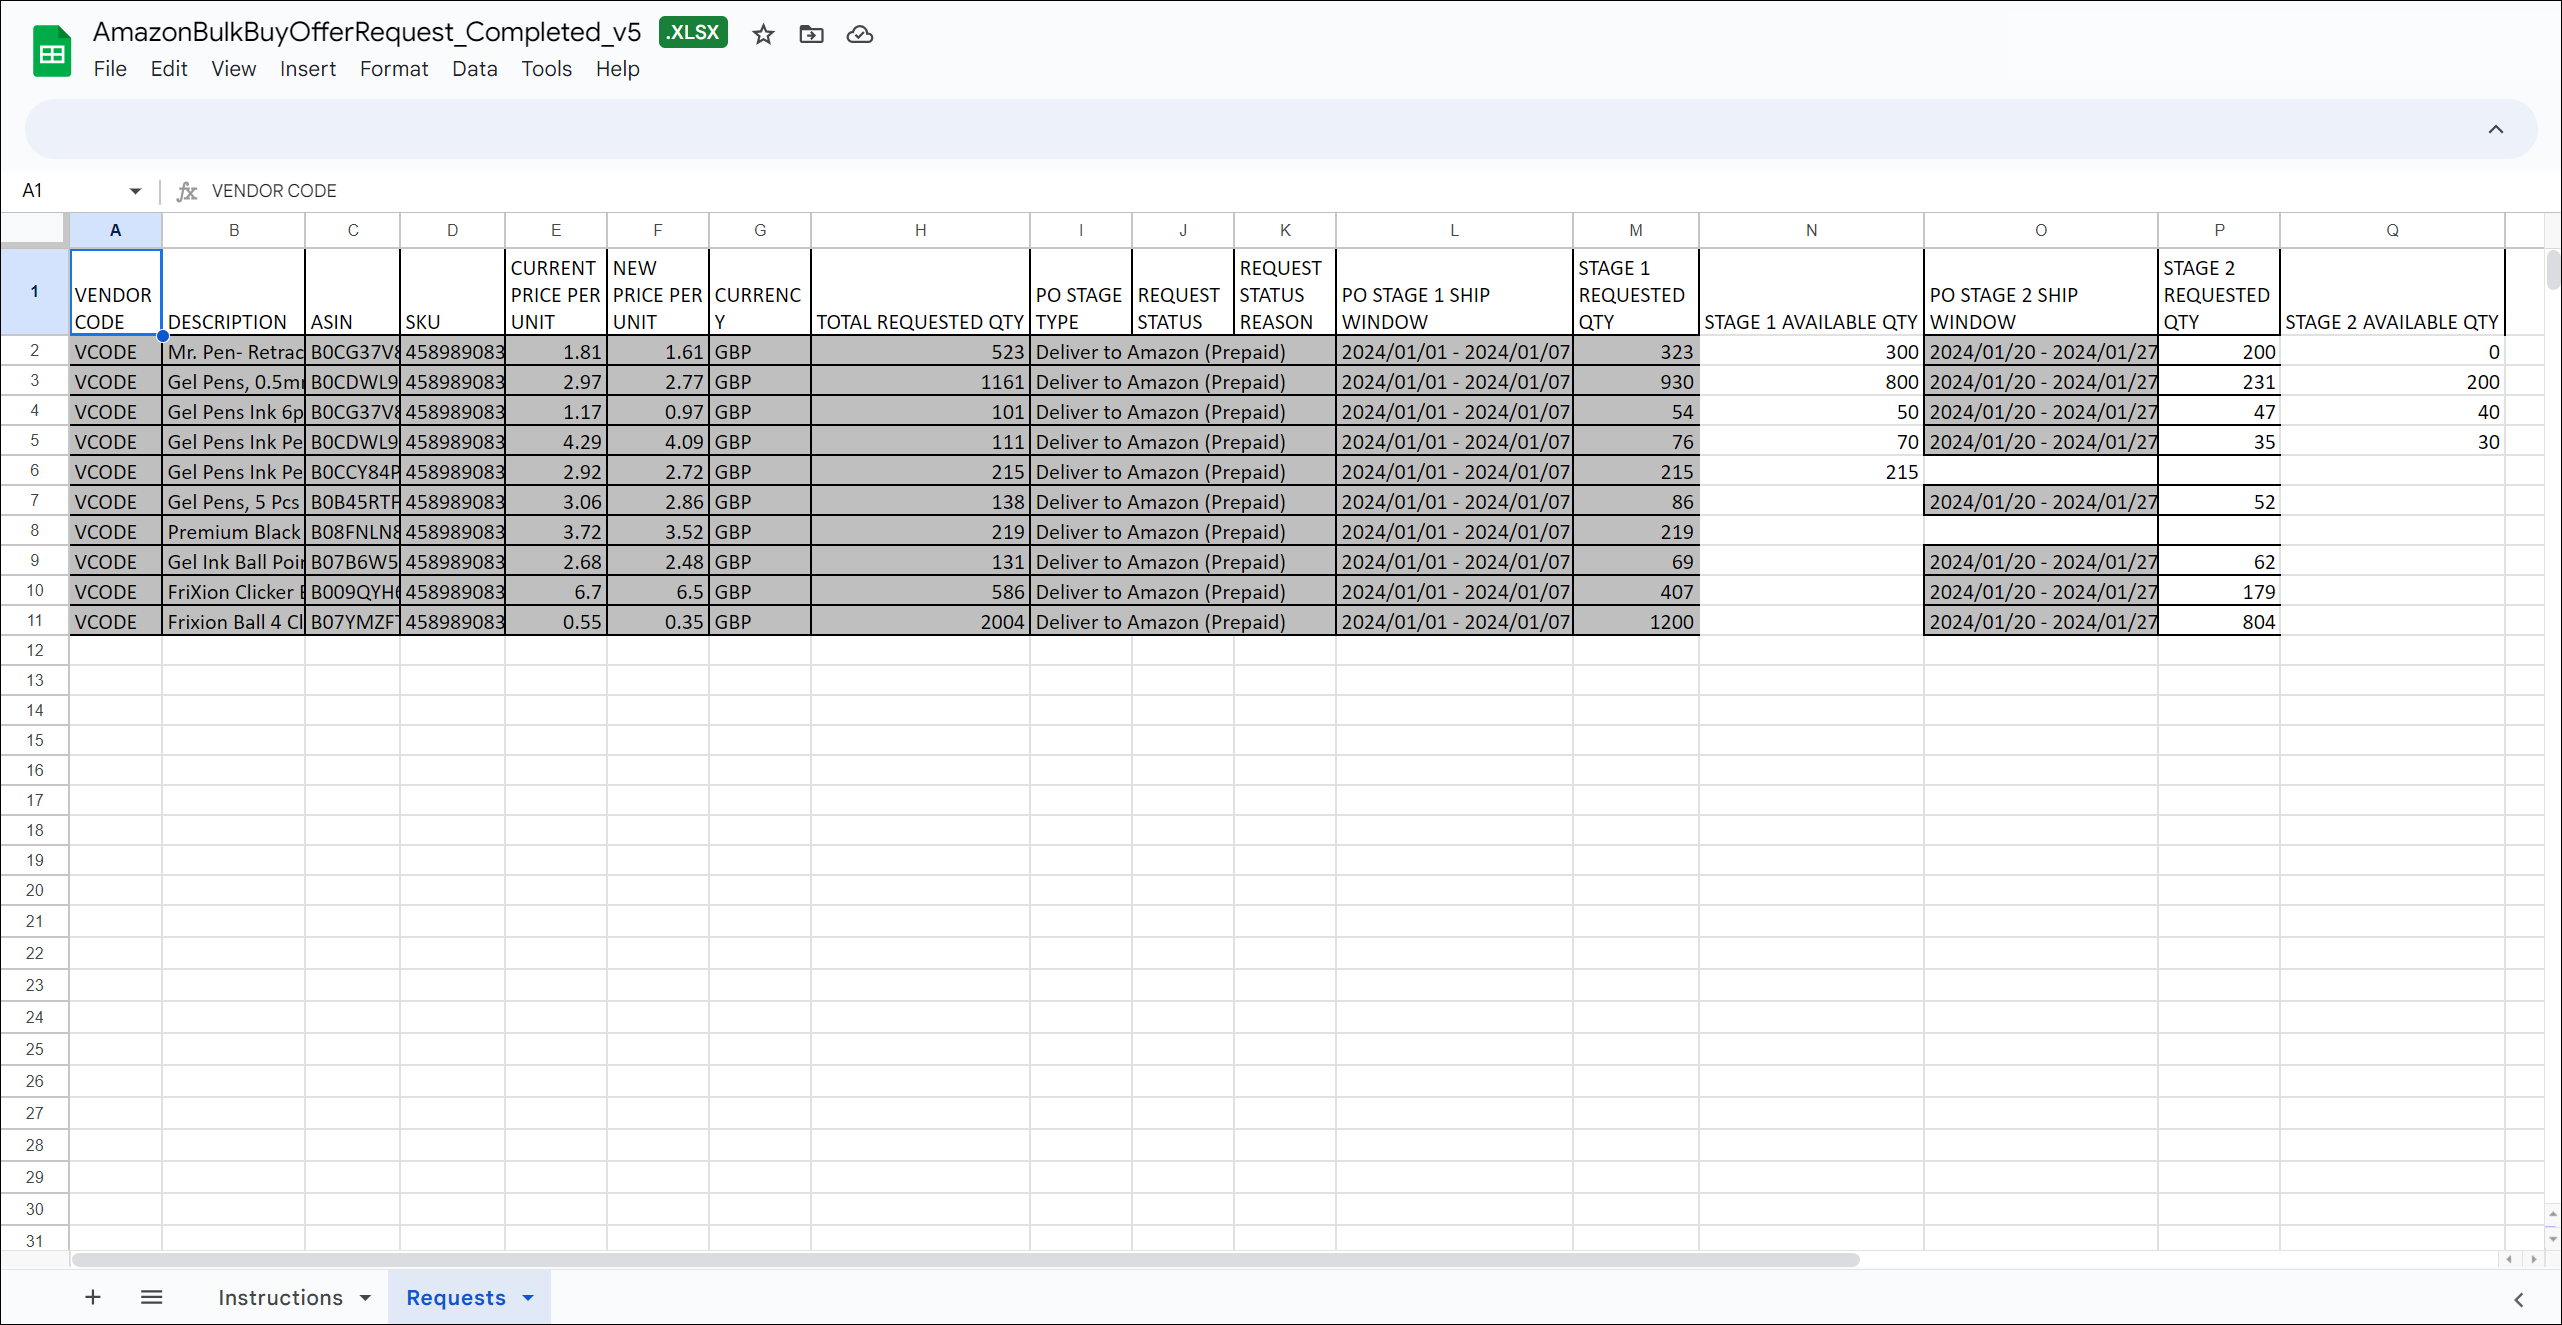
Task: Open the Name box dropdown arrow
Action: [135, 191]
